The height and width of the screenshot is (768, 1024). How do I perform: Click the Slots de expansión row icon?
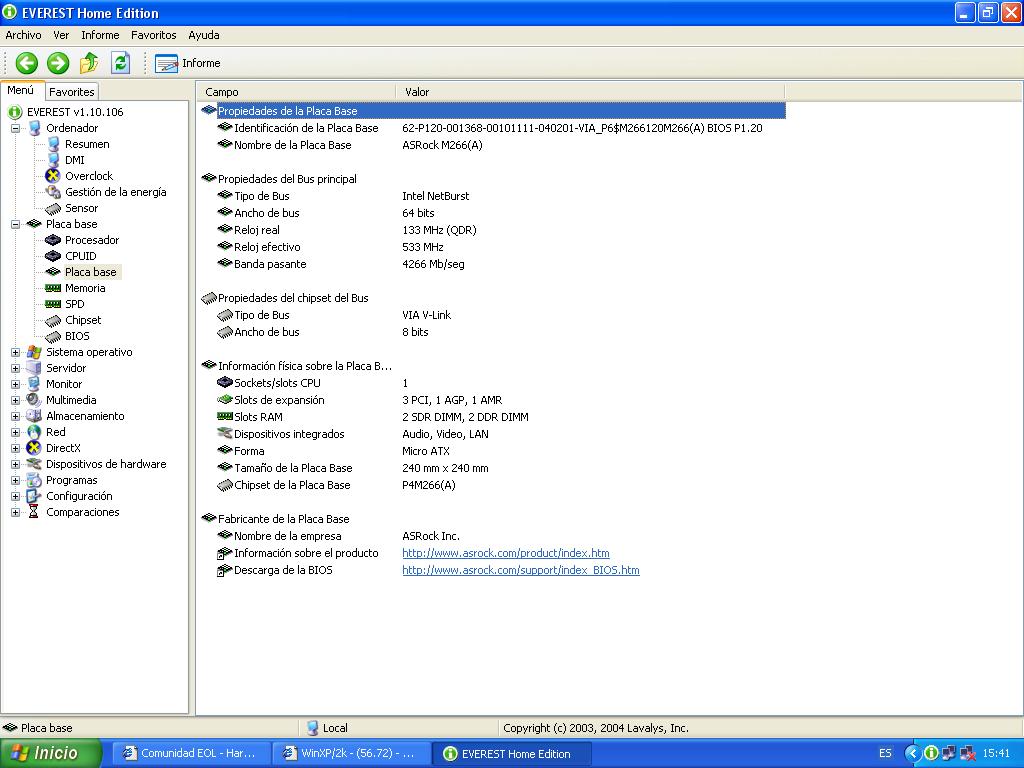point(225,400)
